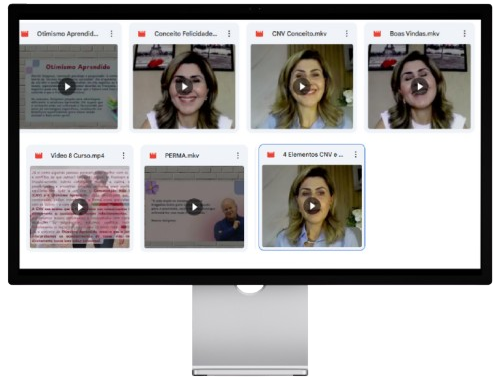Screen dimensions: 500x383
Task: Play the 4 Elementos CNV video
Action: coord(312,206)
